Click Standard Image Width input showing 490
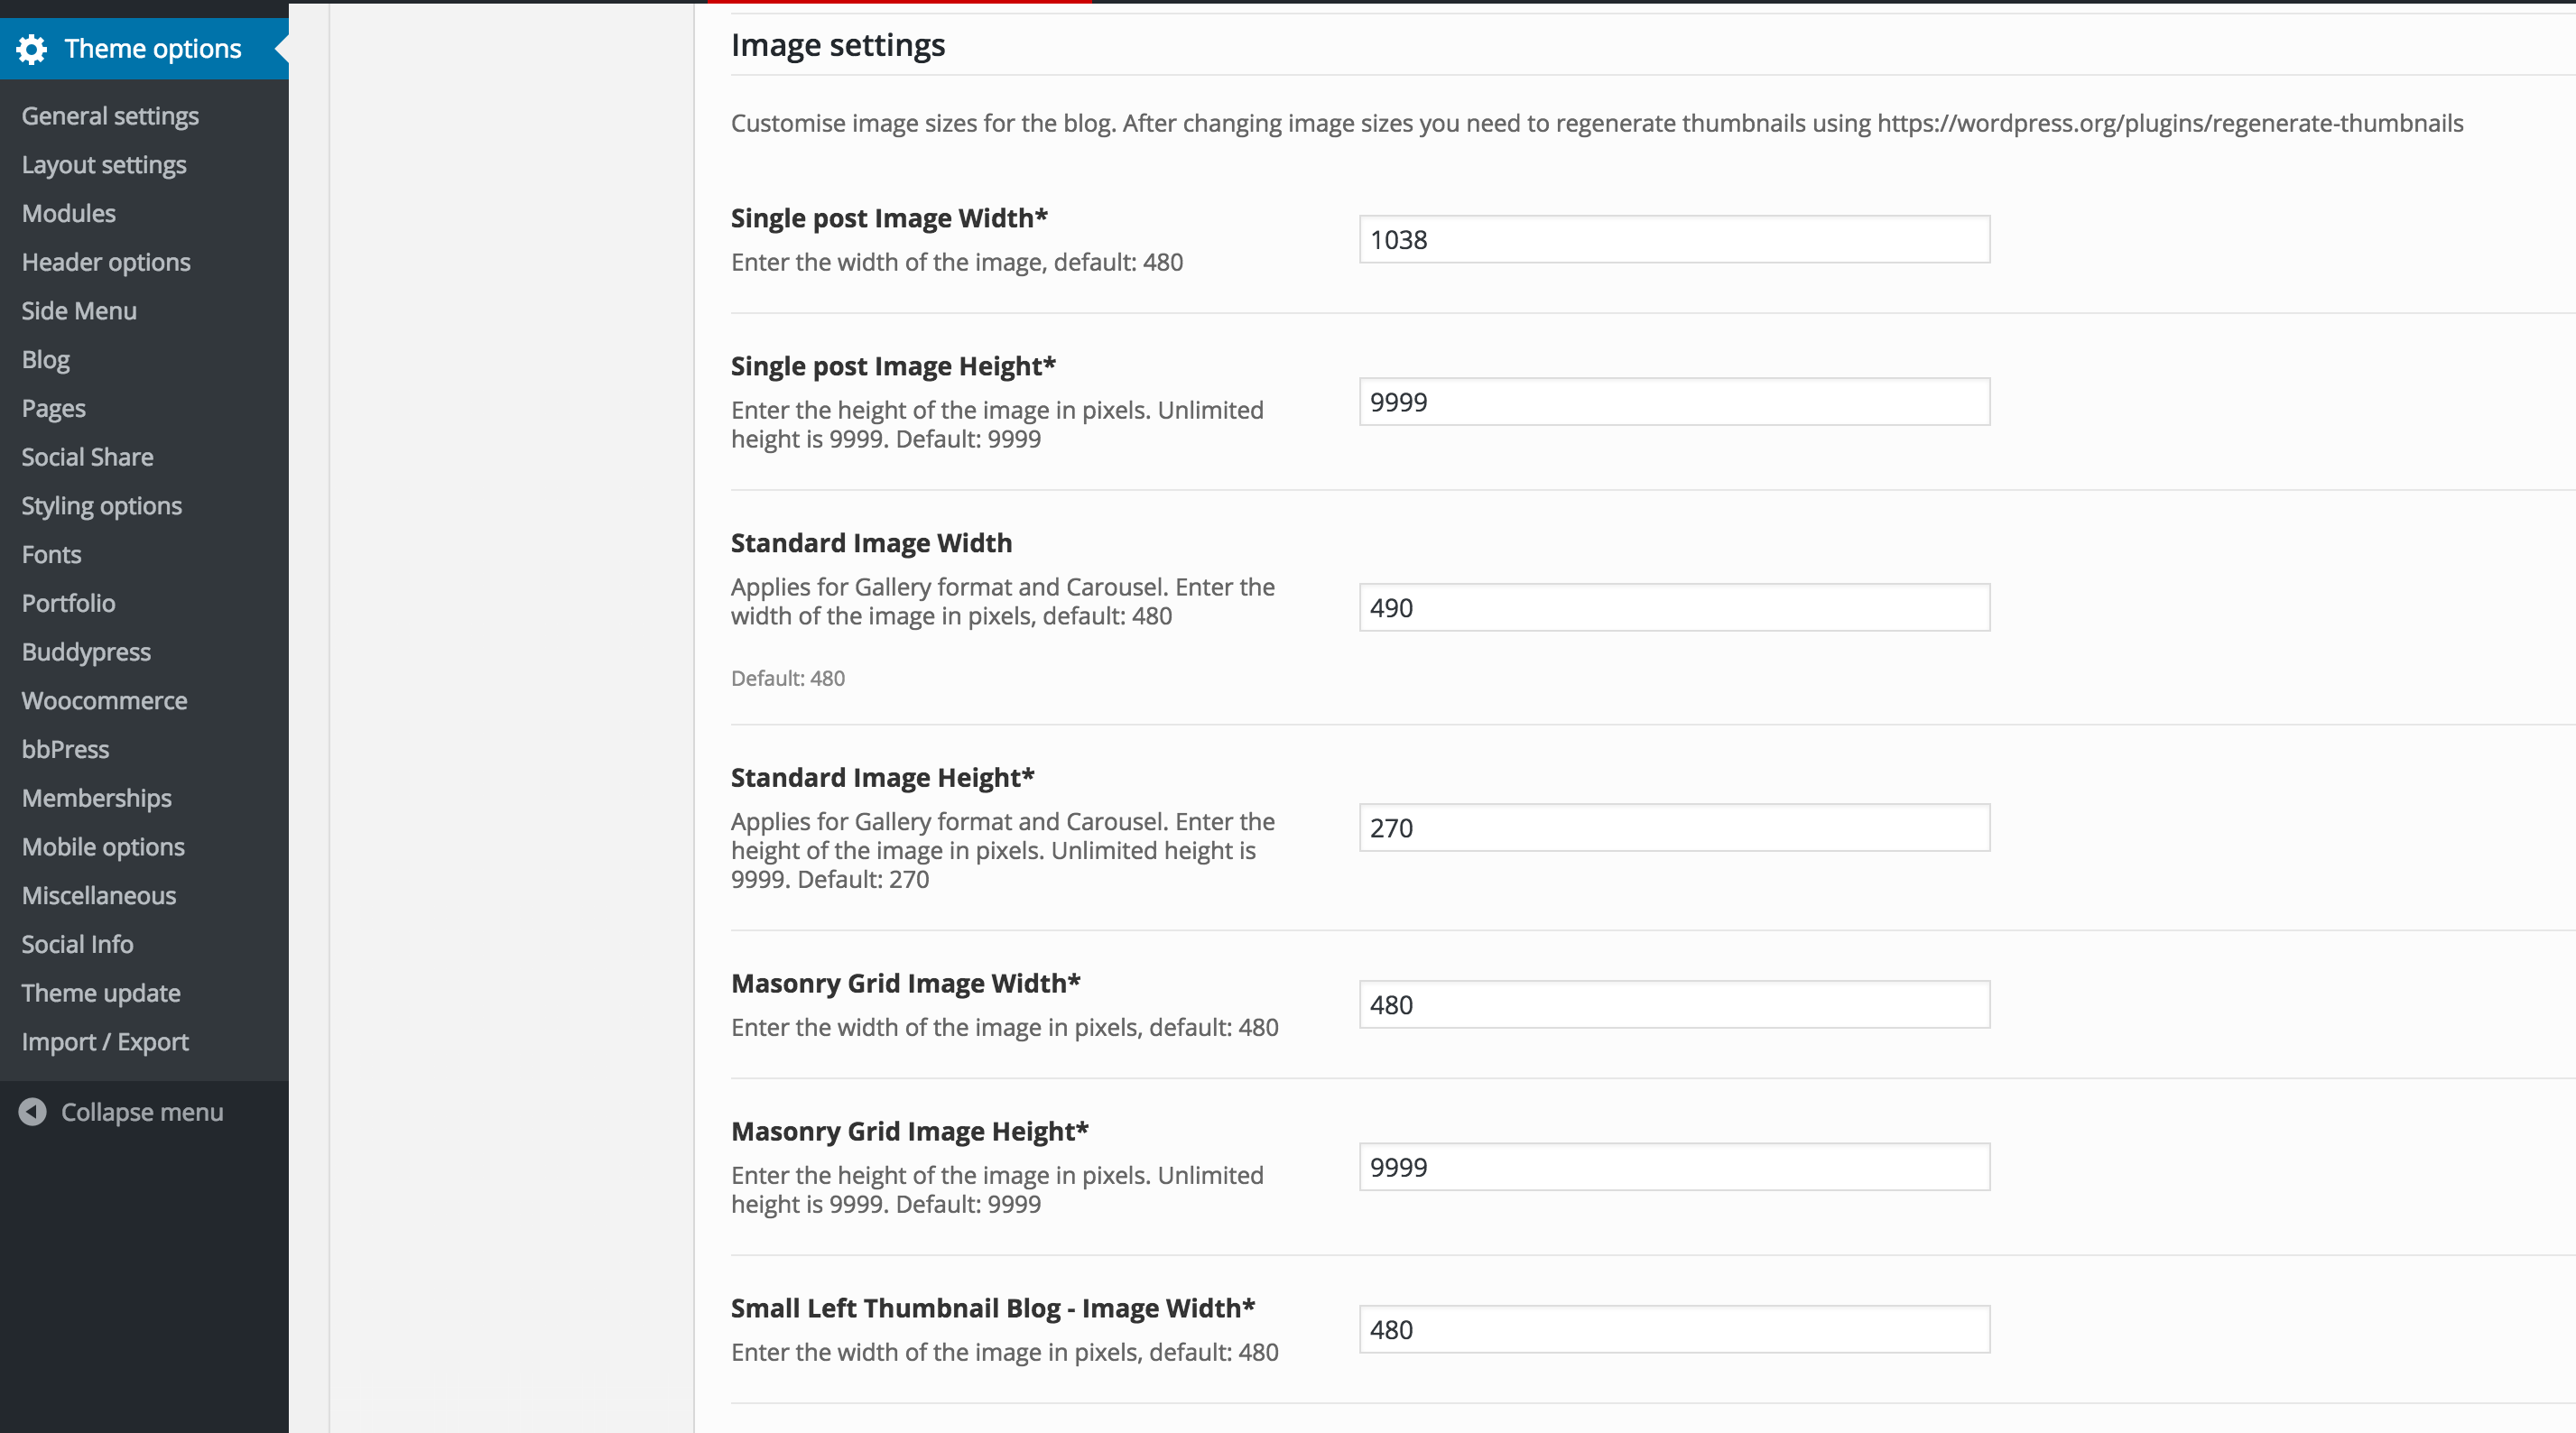Viewport: 2576px width, 1433px height. point(1674,608)
